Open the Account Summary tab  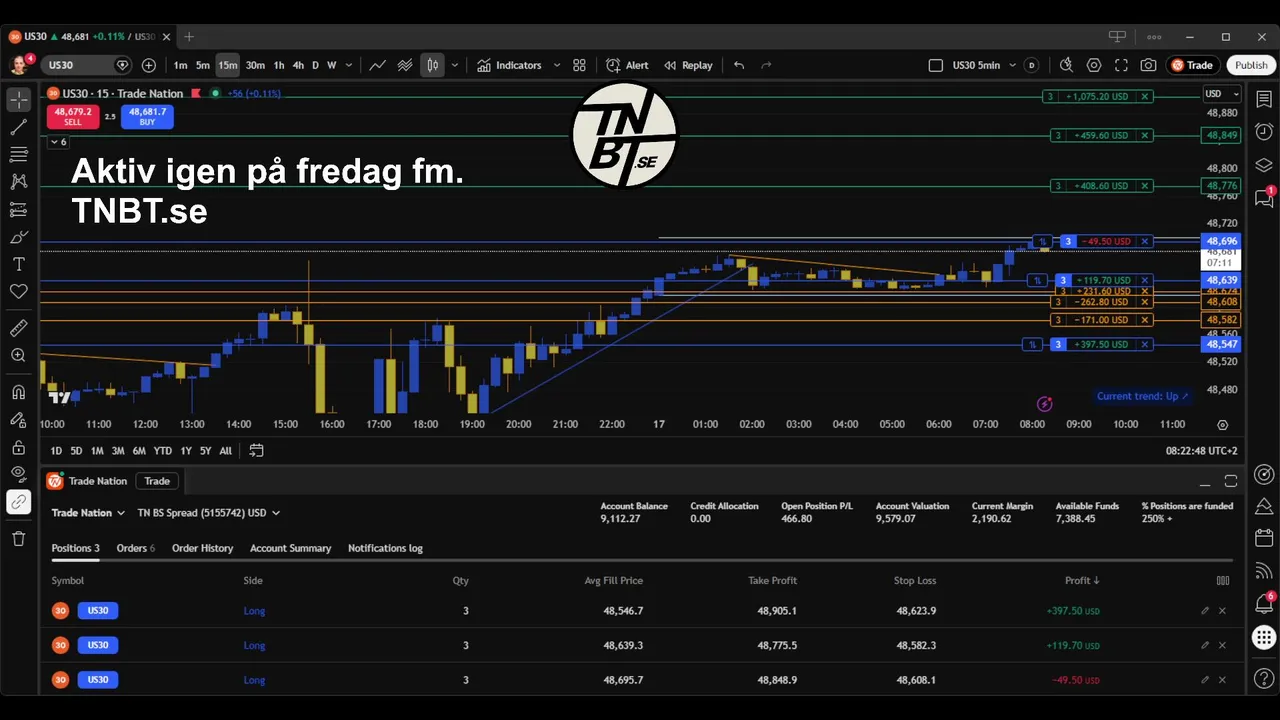290,548
